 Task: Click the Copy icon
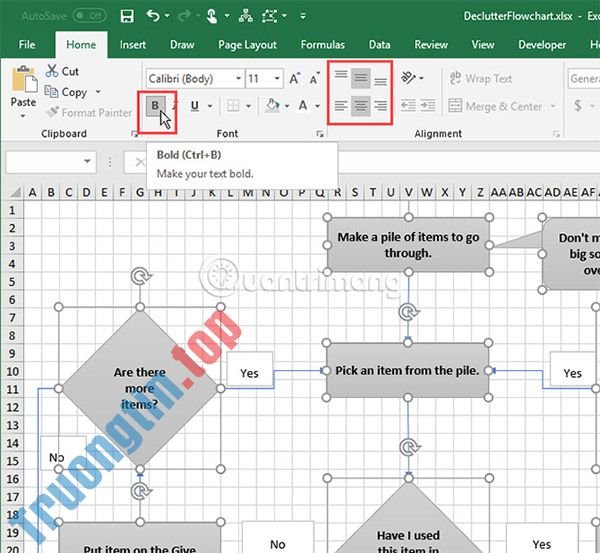52,92
